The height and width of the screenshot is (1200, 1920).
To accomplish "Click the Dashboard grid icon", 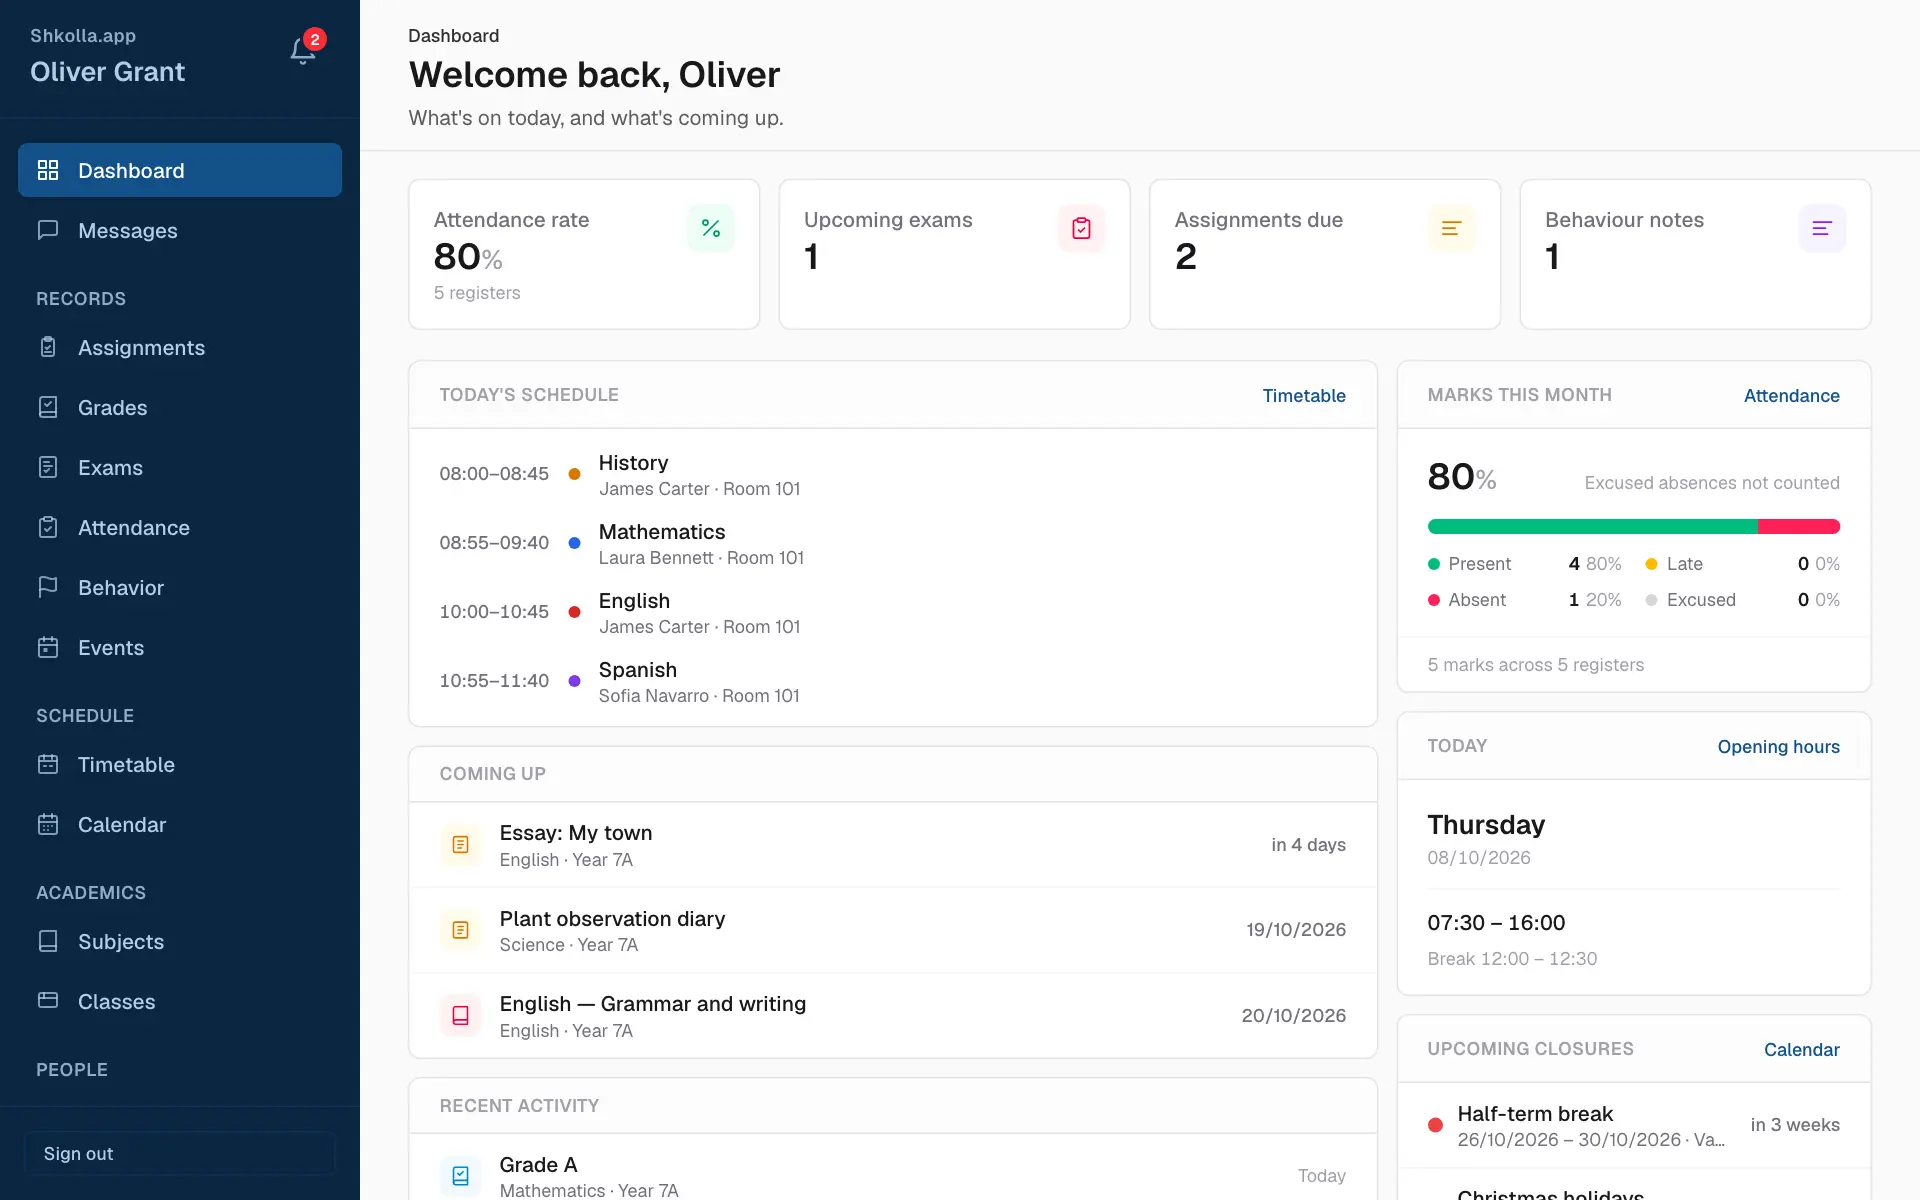I will click(48, 170).
